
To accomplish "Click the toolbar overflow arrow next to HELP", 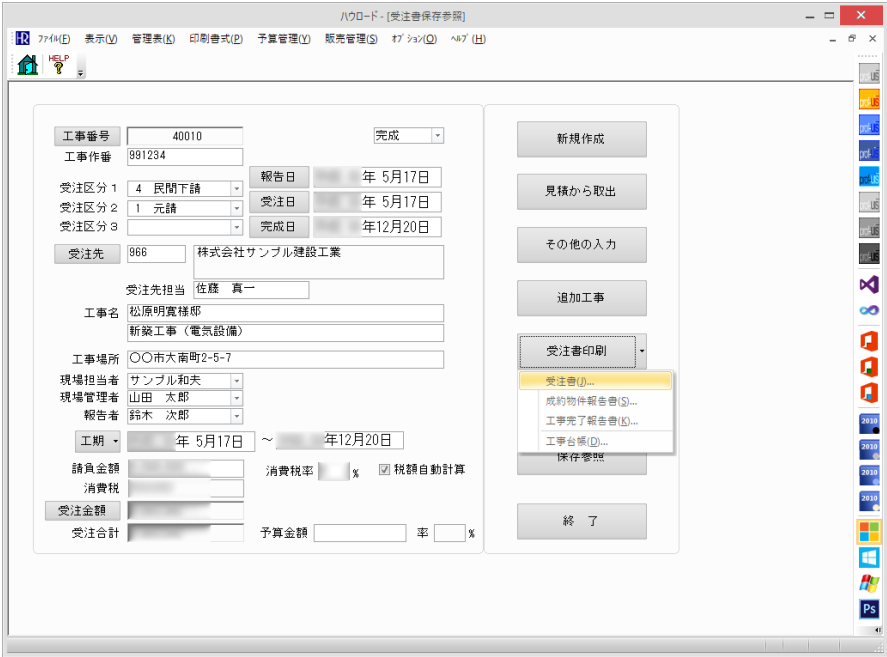I will pyautogui.click(x=81, y=73).
